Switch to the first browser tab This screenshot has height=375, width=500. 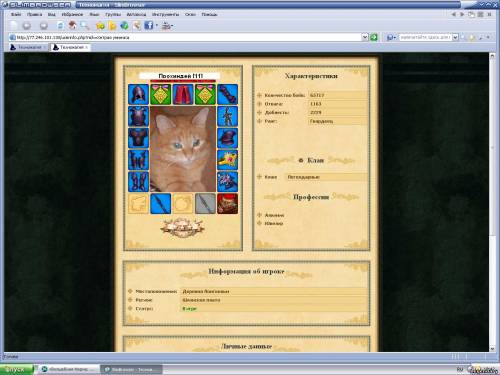coord(28,47)
